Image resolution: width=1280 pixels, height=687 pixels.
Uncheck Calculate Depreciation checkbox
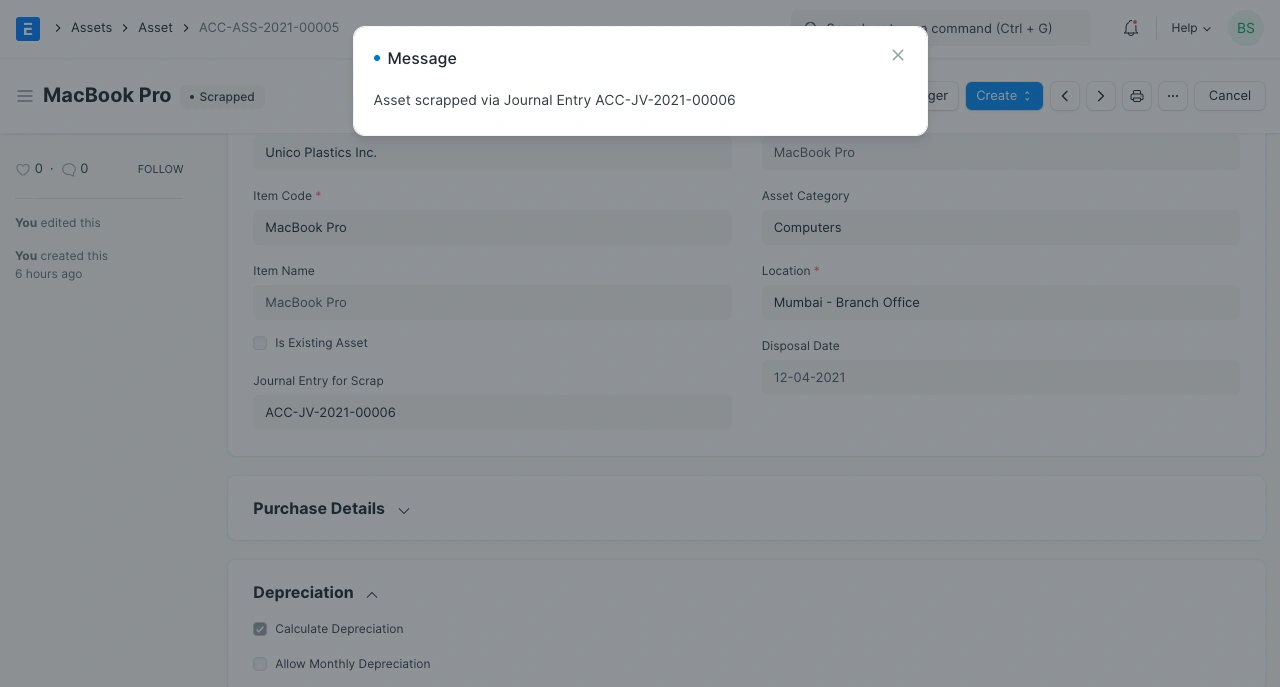(x=260, y=629)
